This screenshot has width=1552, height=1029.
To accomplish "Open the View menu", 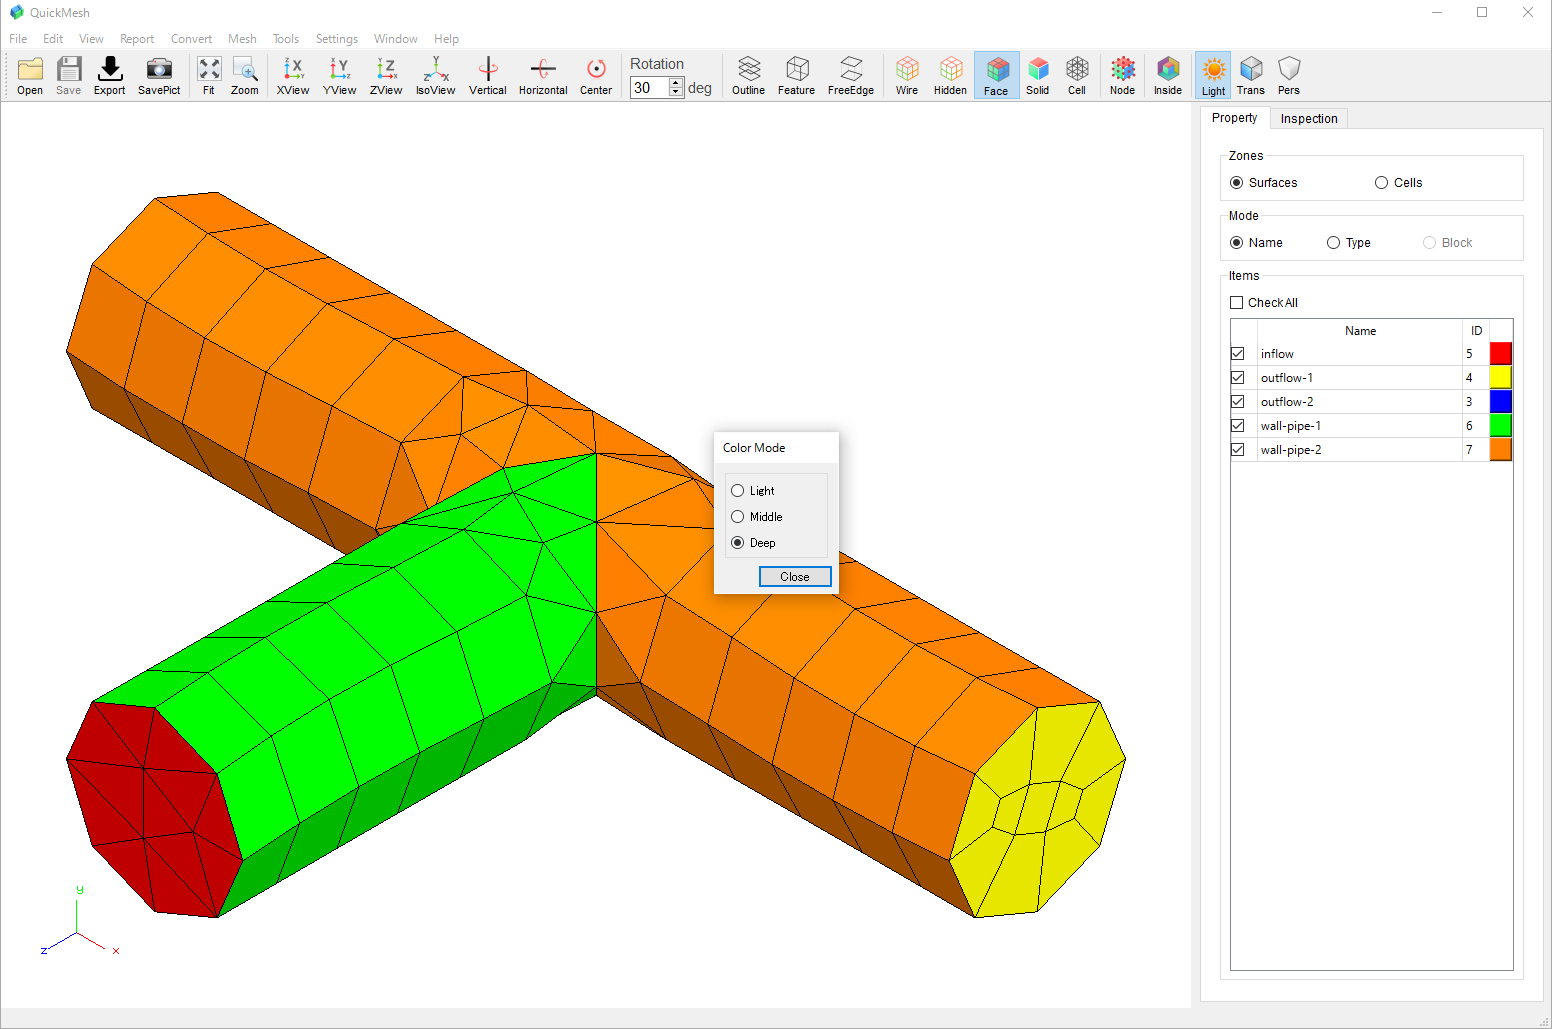I will (91, 39).
